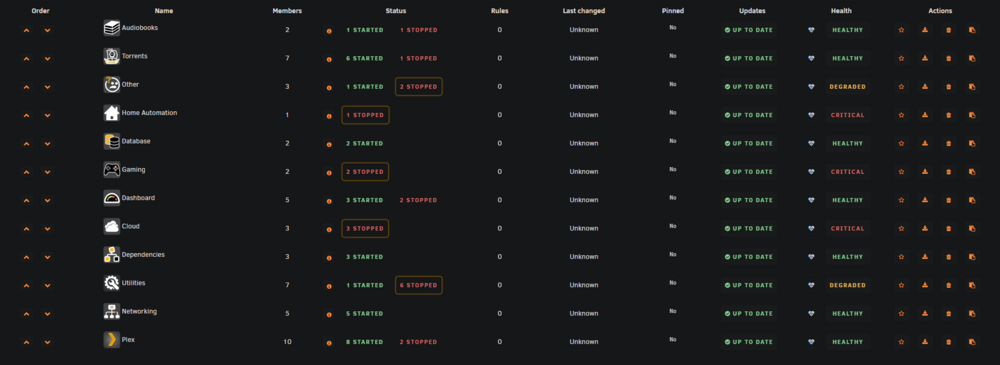Sort by the Health column header

(841, 11)
